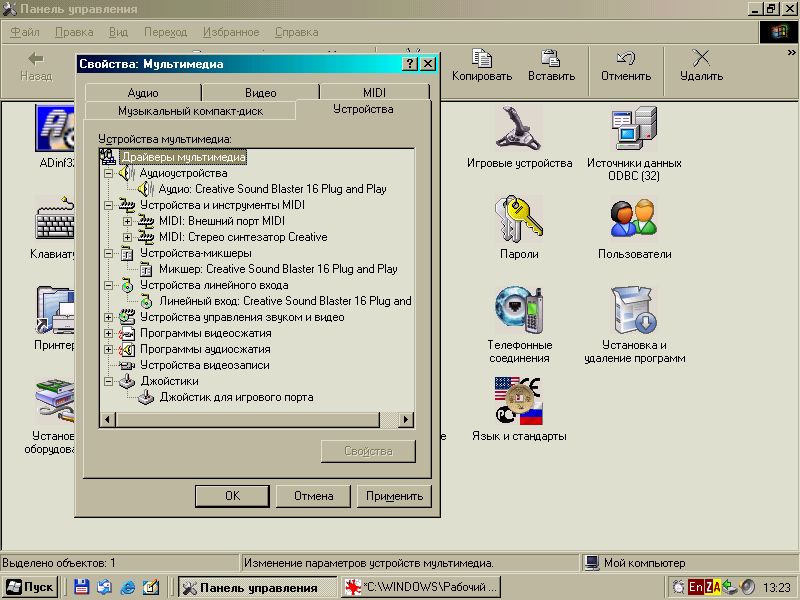Screen dimensions: 800x600
Task: Open the Установка оборудования icon
Action: pos(55,401)
